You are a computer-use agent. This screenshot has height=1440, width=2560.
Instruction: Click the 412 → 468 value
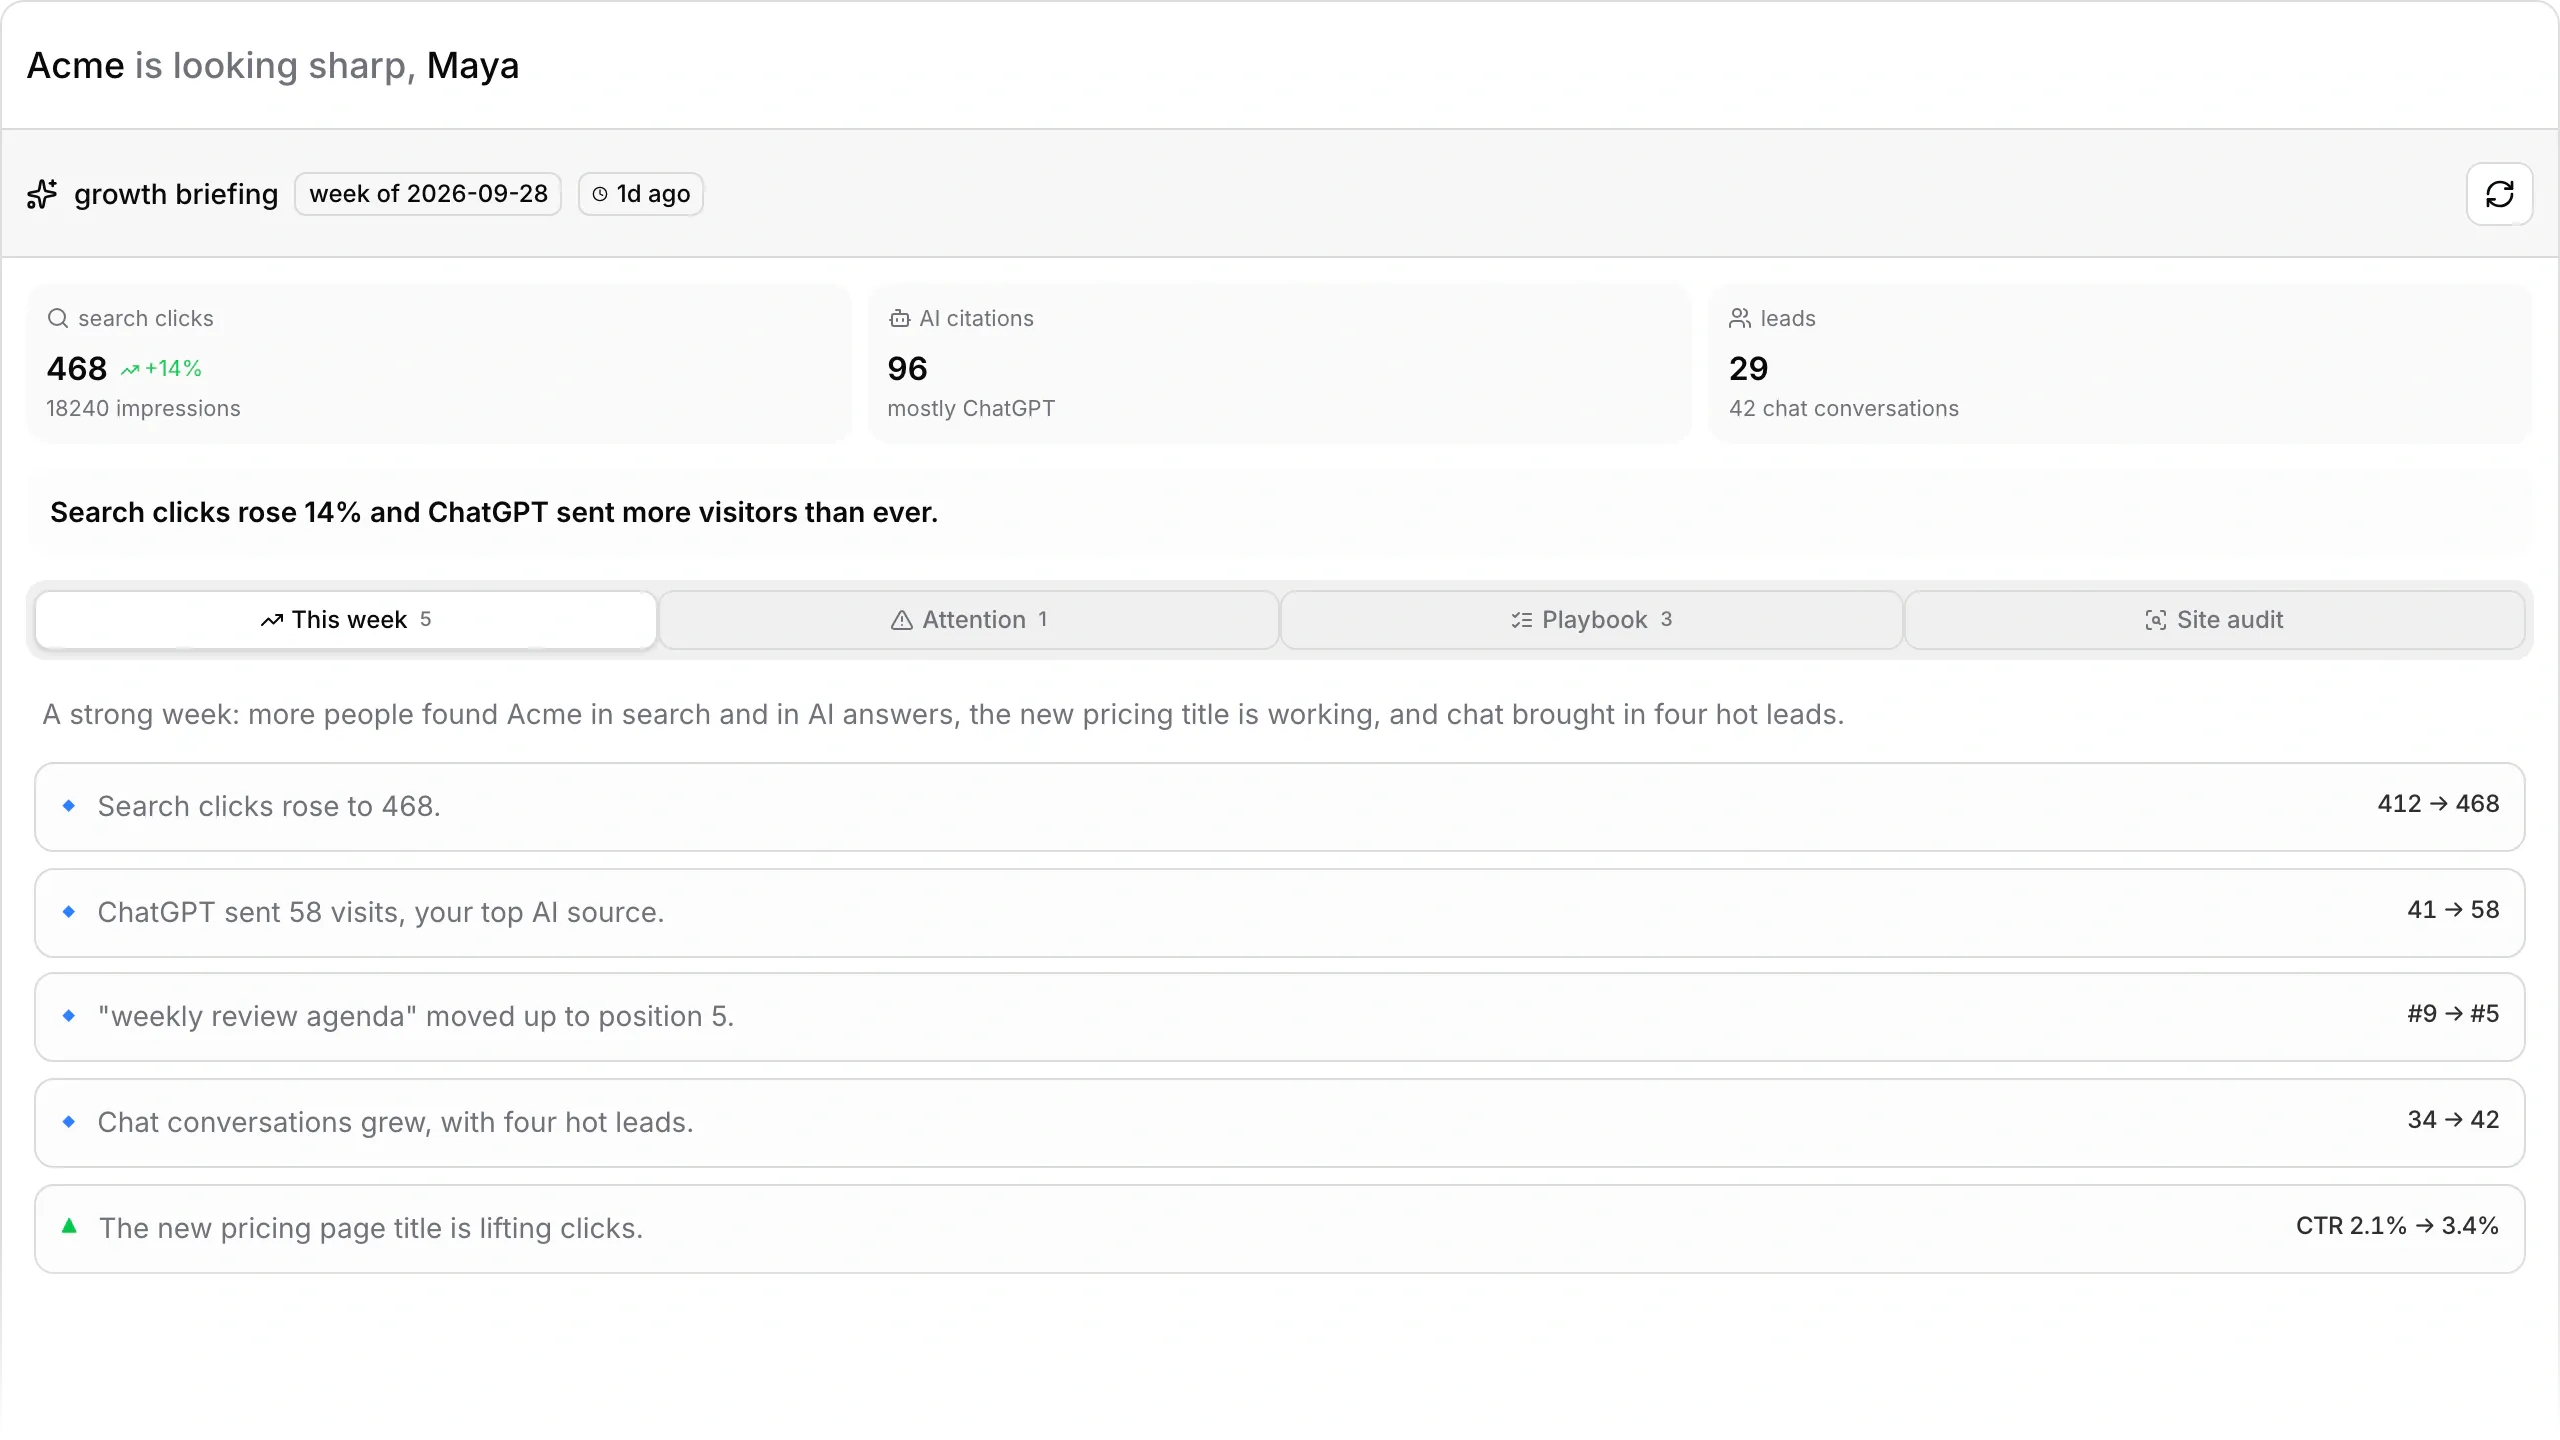(2438, 804)
